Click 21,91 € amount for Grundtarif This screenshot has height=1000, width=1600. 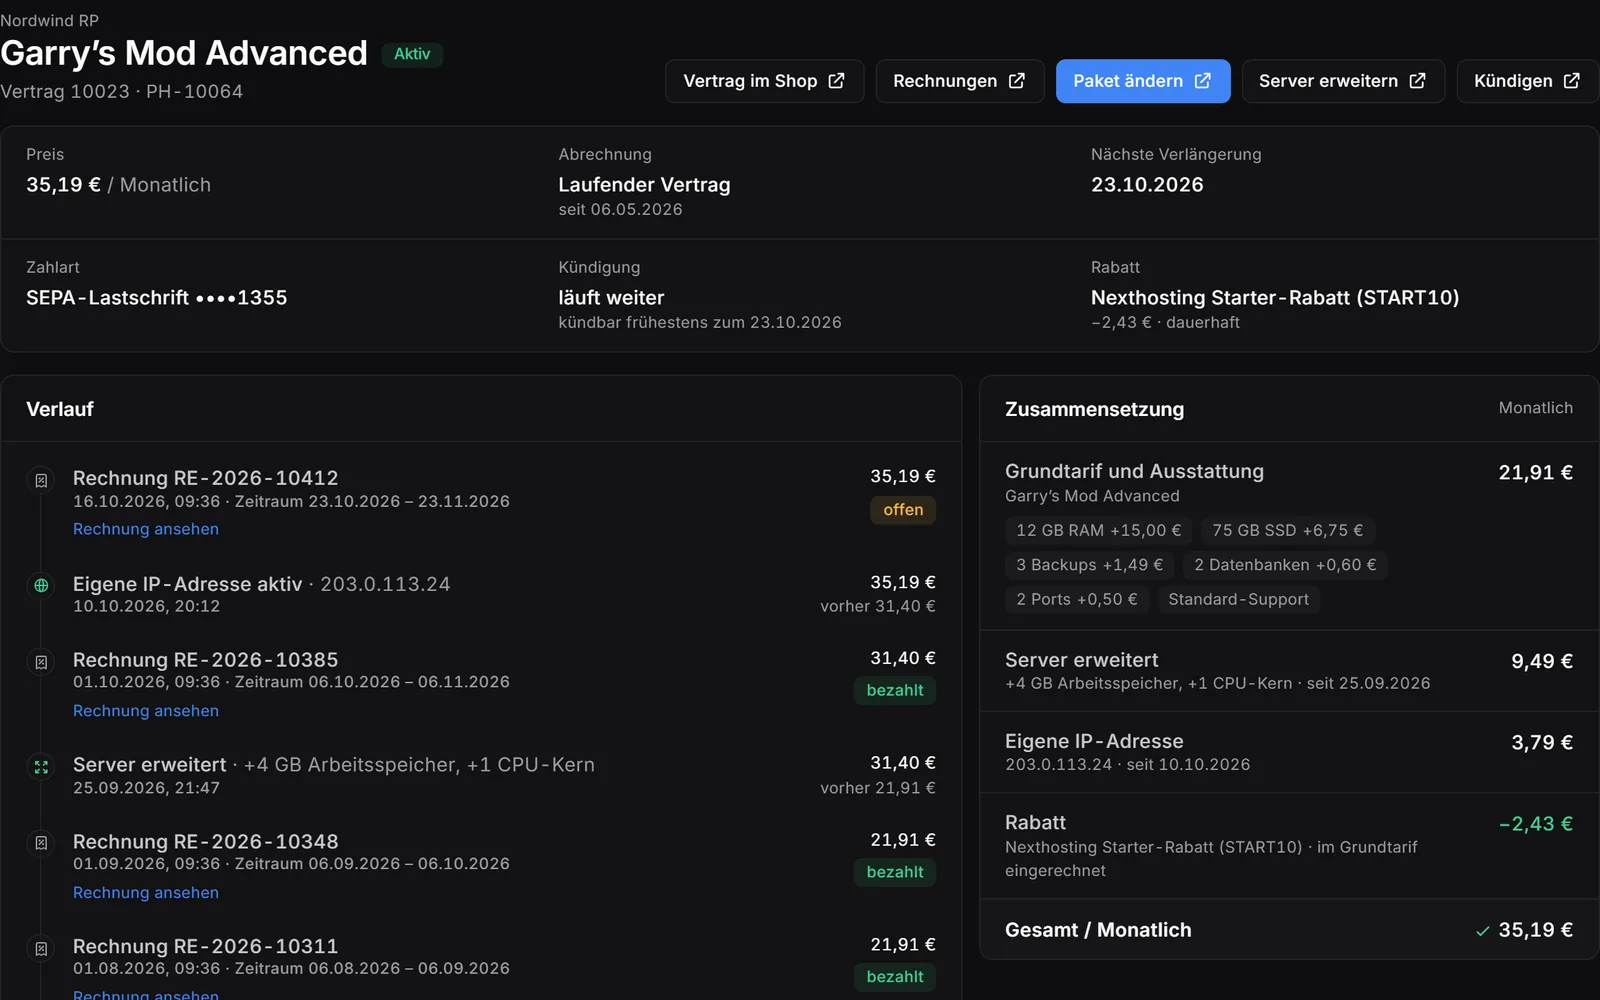[x=1535, y=472]
